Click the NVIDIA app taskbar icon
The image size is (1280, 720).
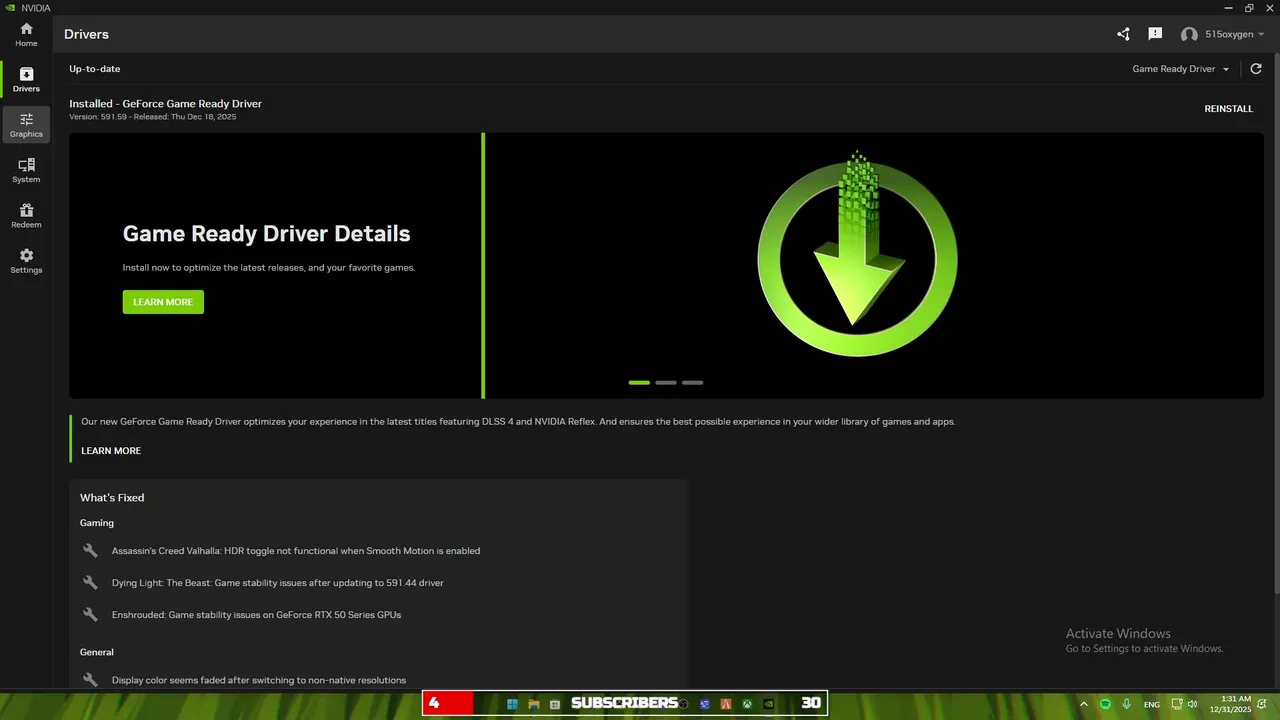click(x=769, y=704)
